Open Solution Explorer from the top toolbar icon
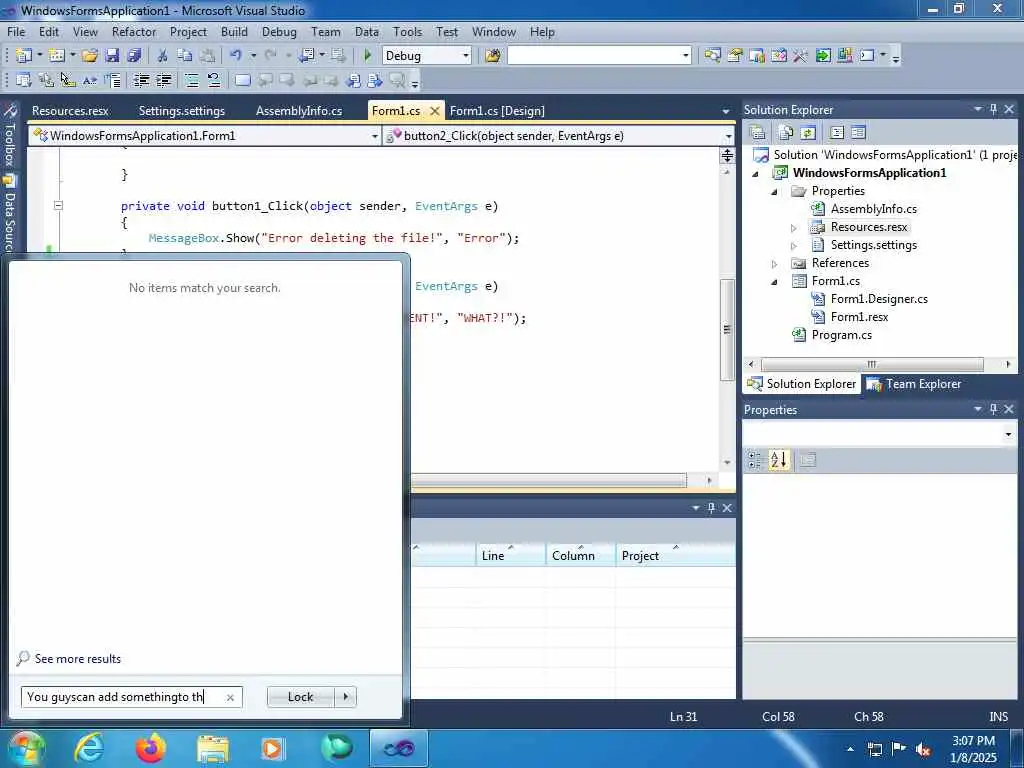Image resolution: width=1024 pixels, height=768 pixels. click(x=712, y=56)
